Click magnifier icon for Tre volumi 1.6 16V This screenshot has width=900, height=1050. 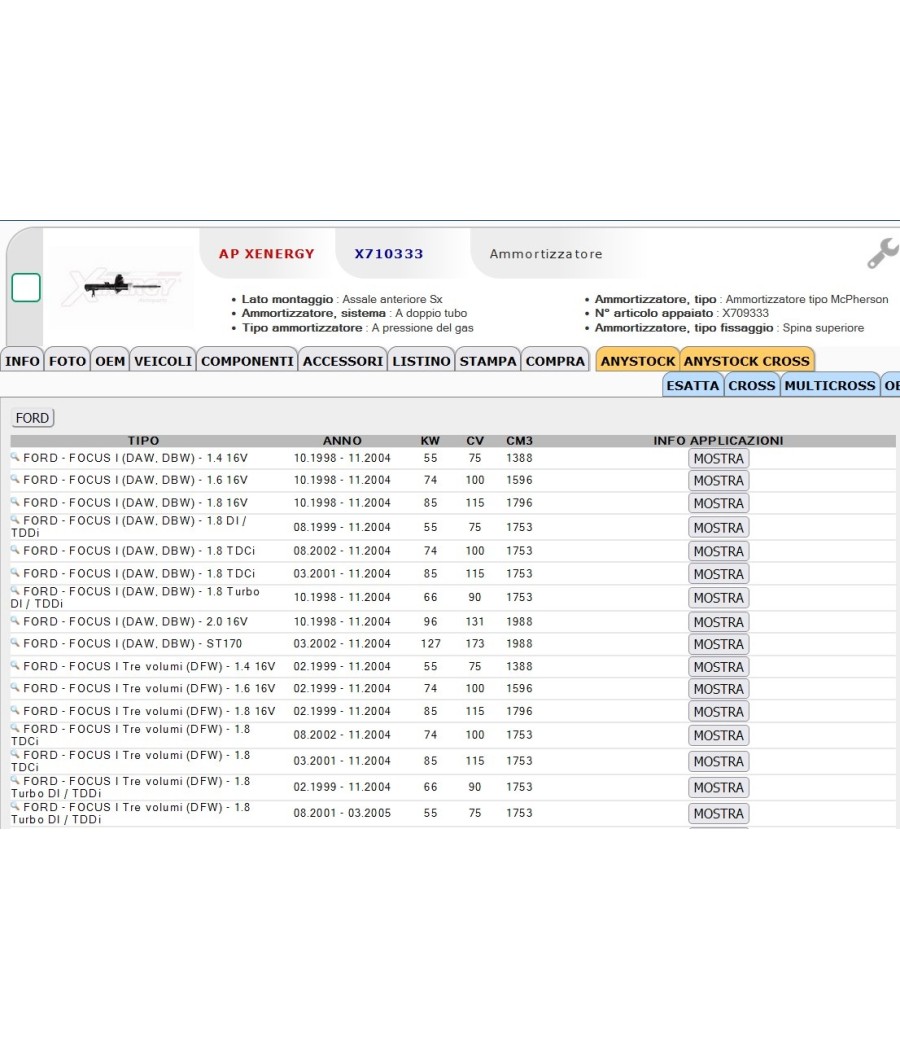coord(15,687)
